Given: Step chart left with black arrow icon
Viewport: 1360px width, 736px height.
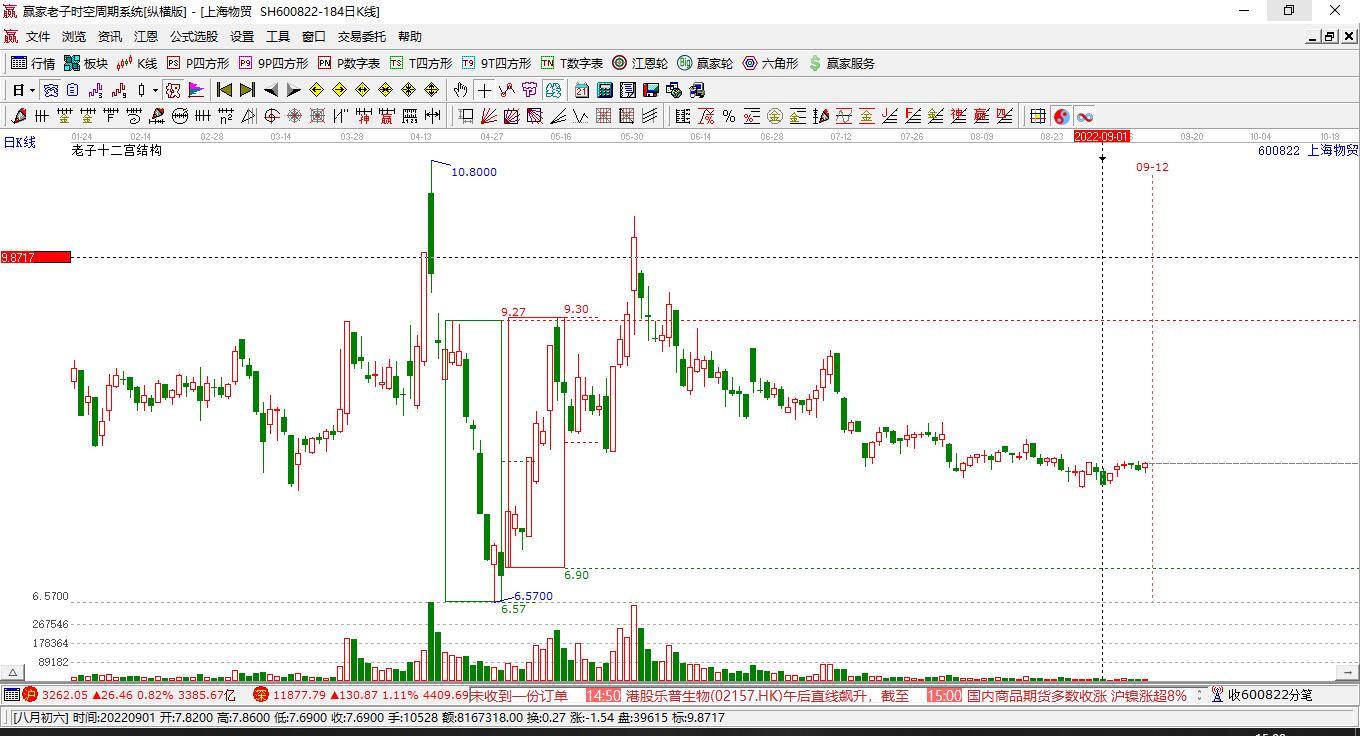Looking at the screenshot, I should click(271, 90).
